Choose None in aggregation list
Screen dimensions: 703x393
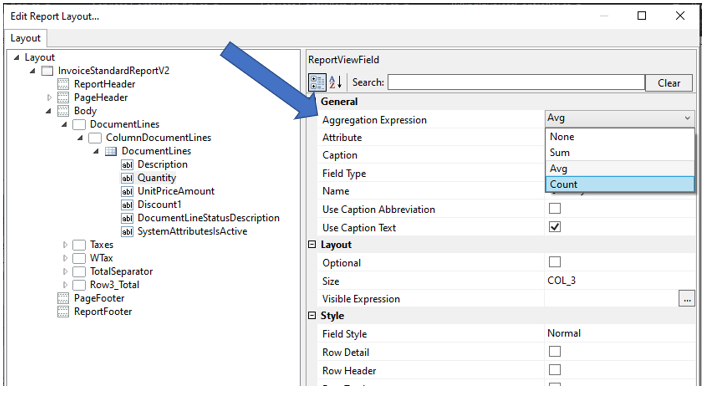620,137
